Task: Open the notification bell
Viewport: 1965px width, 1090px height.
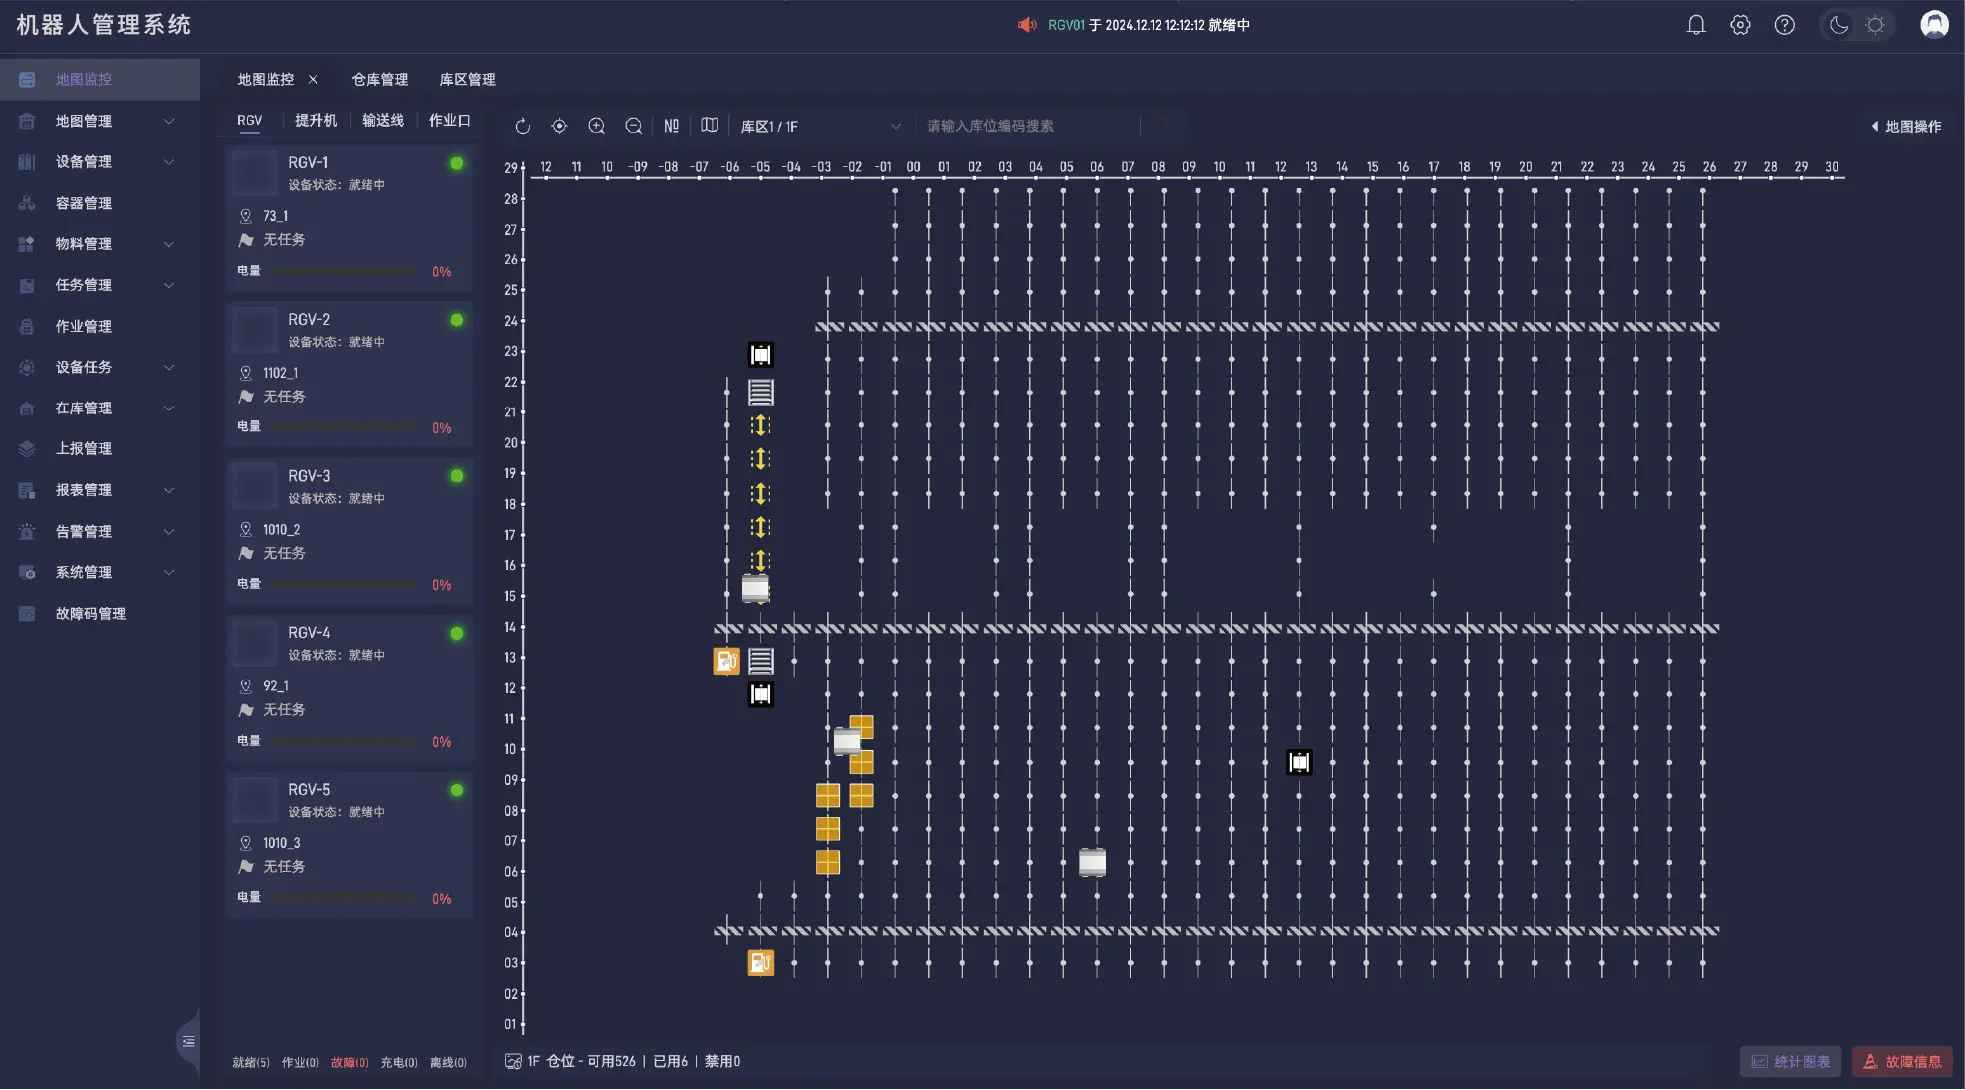Action: click(1696, 25)
